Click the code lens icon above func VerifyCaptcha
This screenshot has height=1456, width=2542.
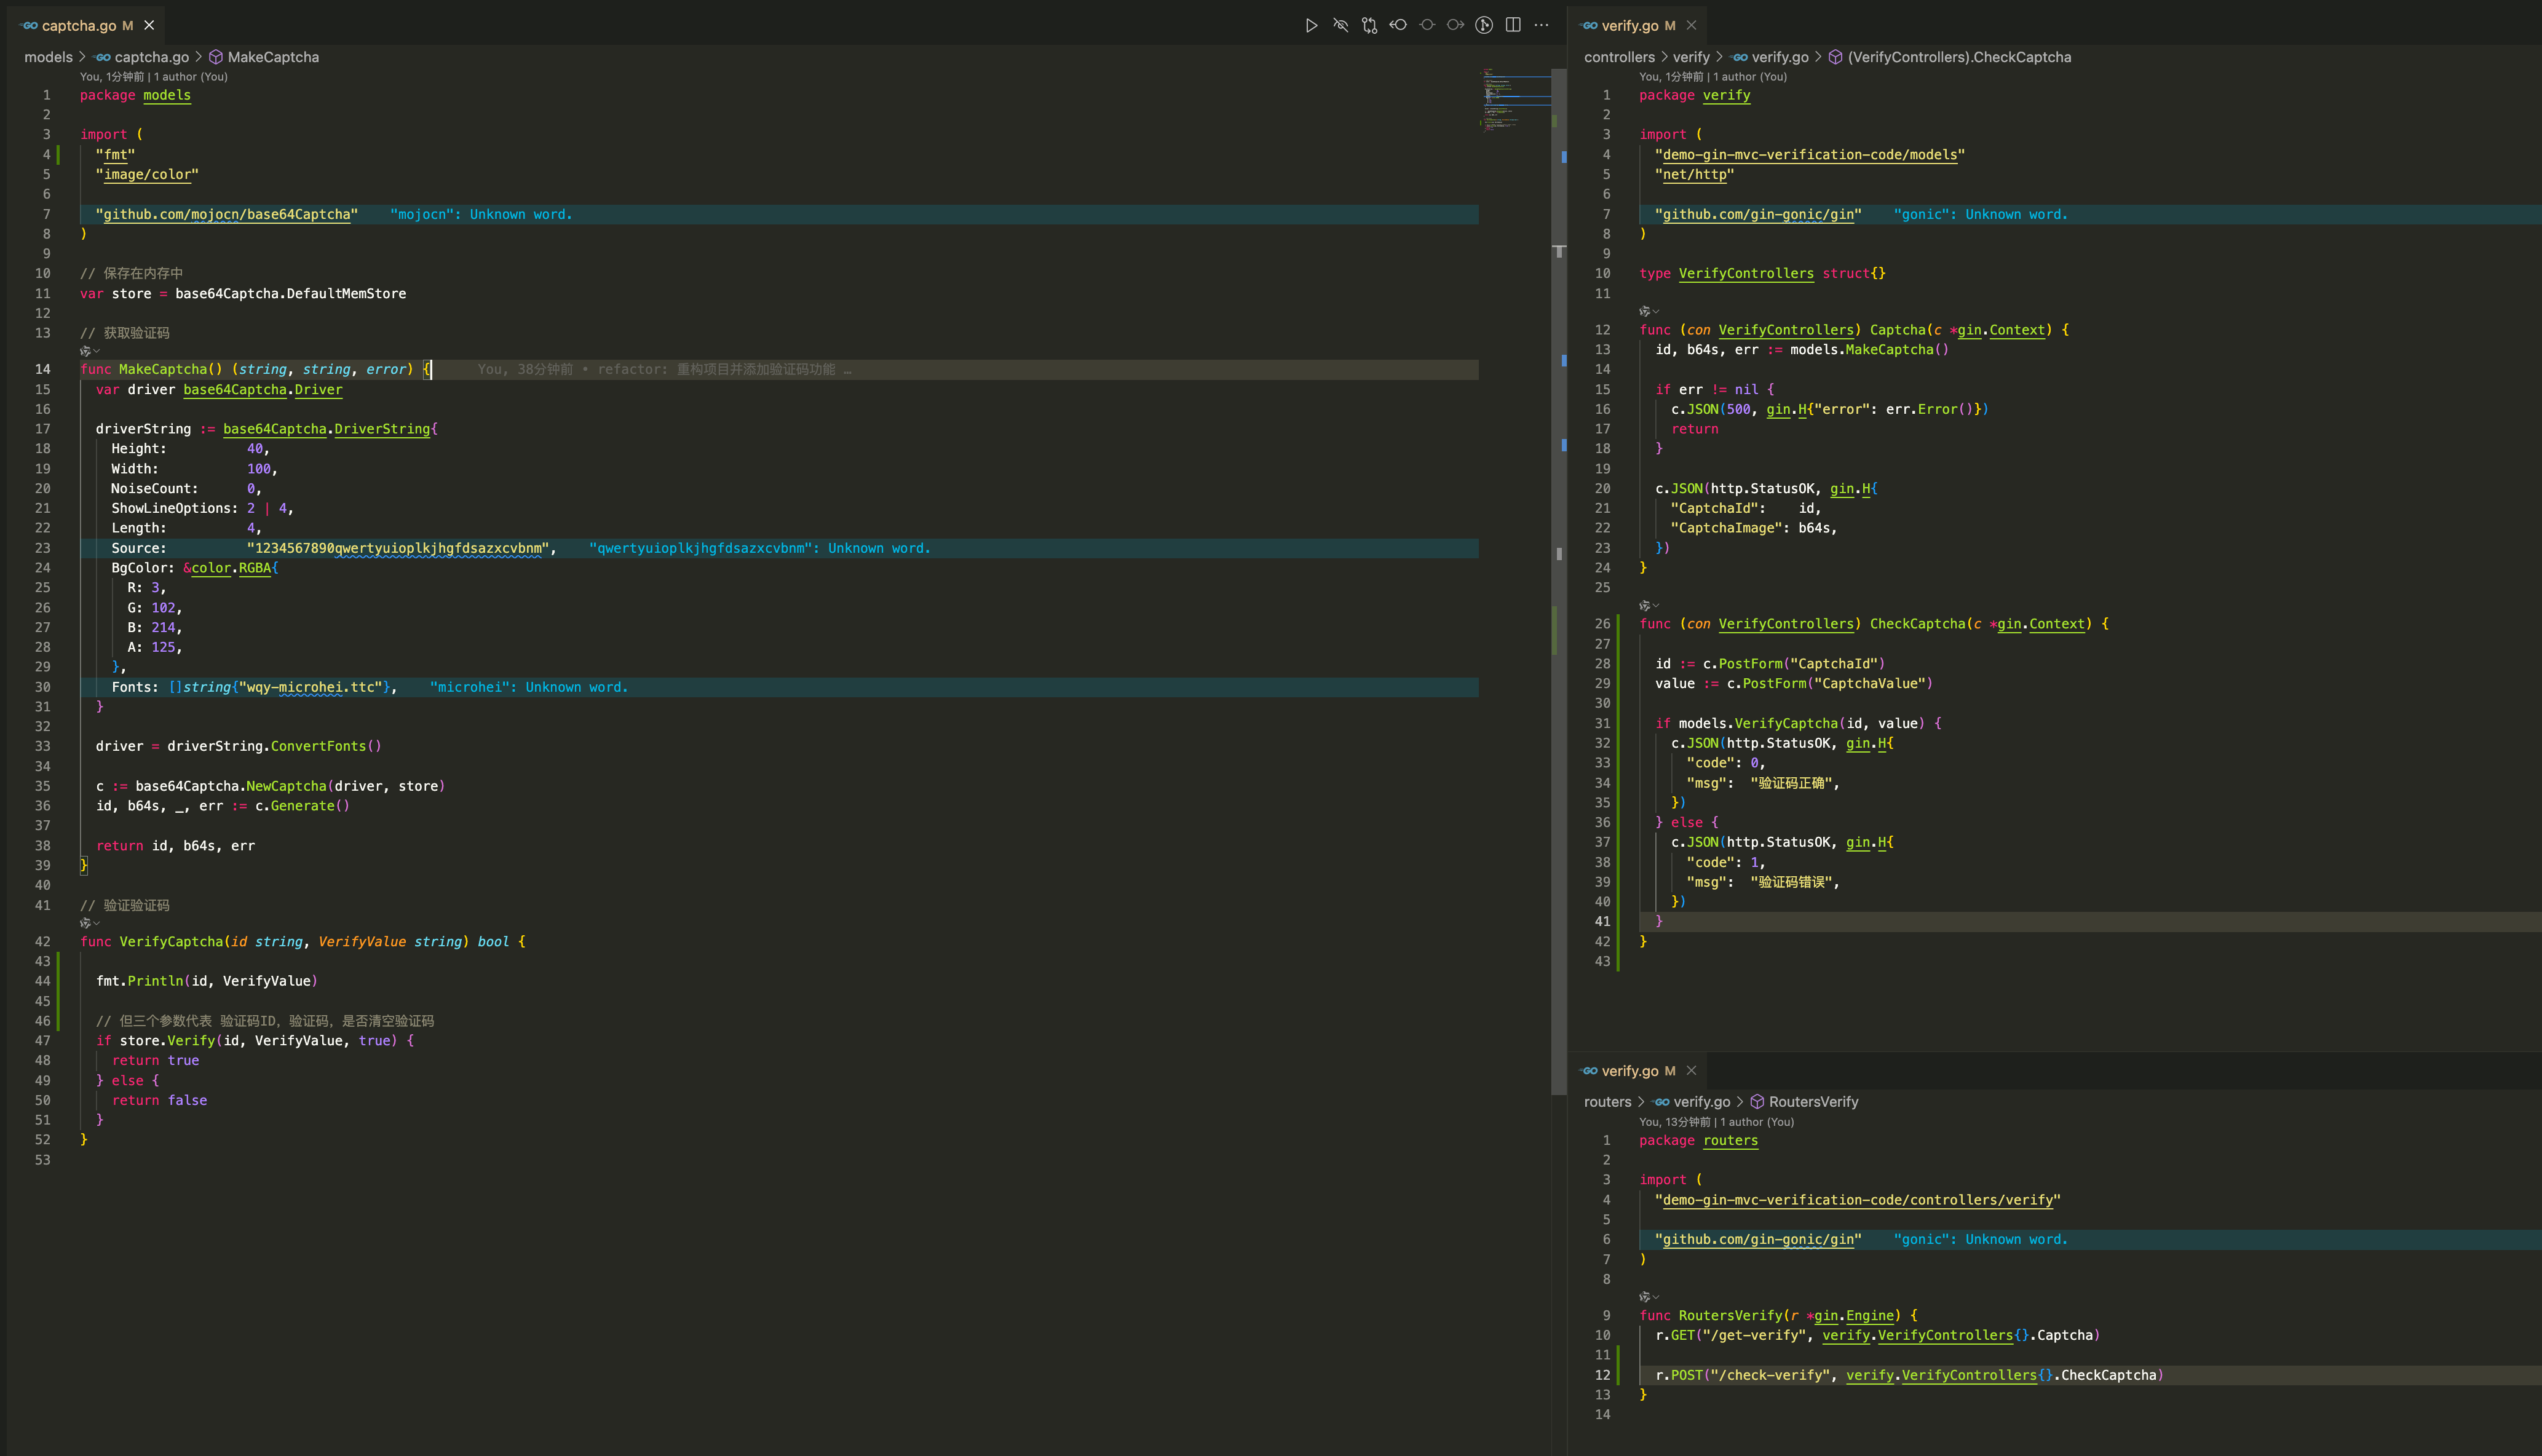click(x=89, y=923)
